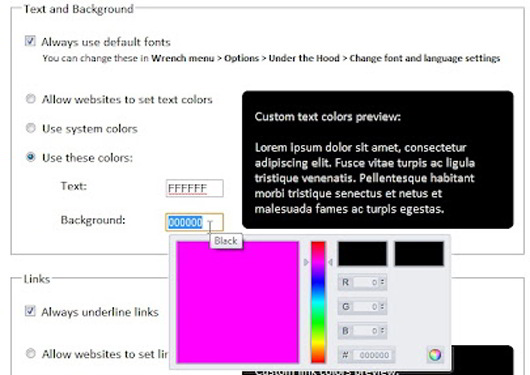Select Use these colors radio button
Viewport: 530px width, 375px height.
(x=31, y=157)
